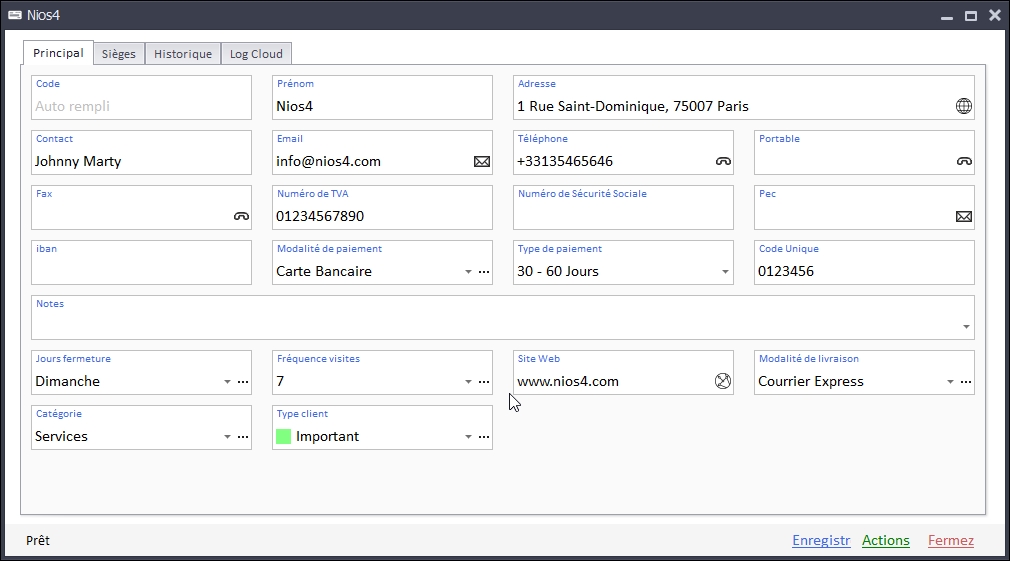Switch to the Sièges tab
This screenshot has width=1010, height=561.
click(x=119, y=54)
